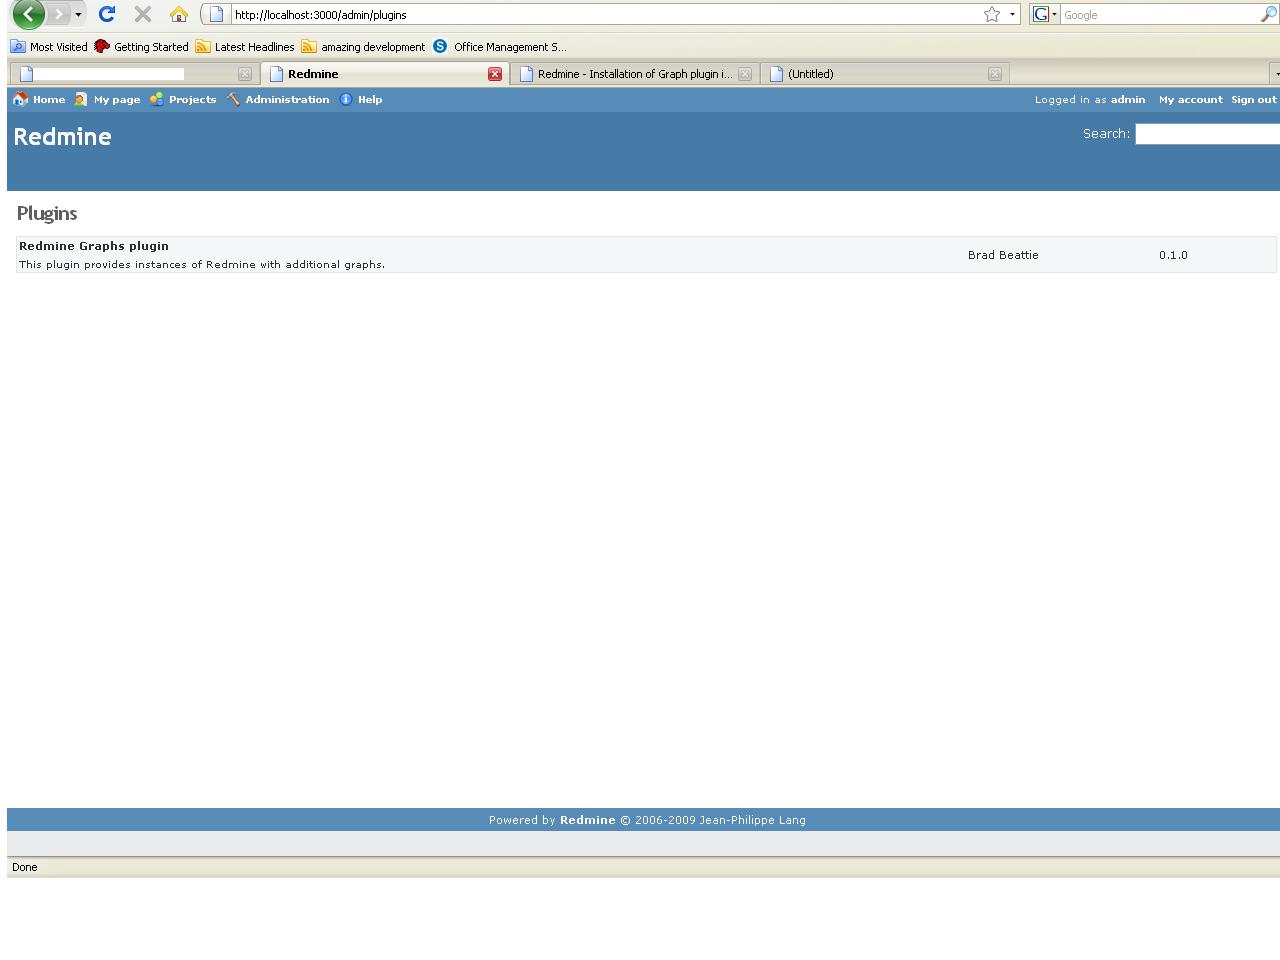Click the Projects icon
Image resolution: width=1280 pixels, height=960 pixels.
pyautogui.click(x=156, y=99)
